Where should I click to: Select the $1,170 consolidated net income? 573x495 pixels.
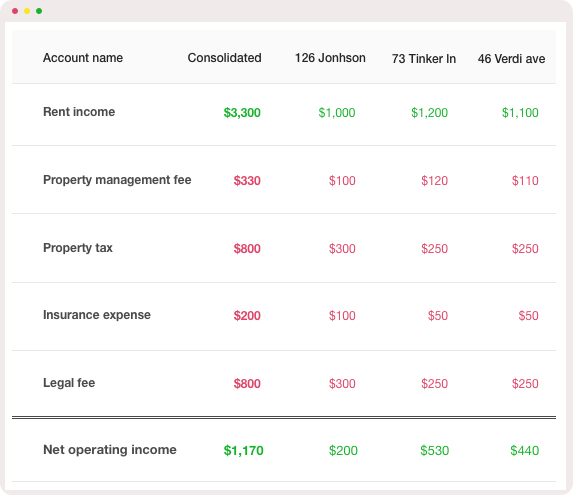tap(243, 451)
